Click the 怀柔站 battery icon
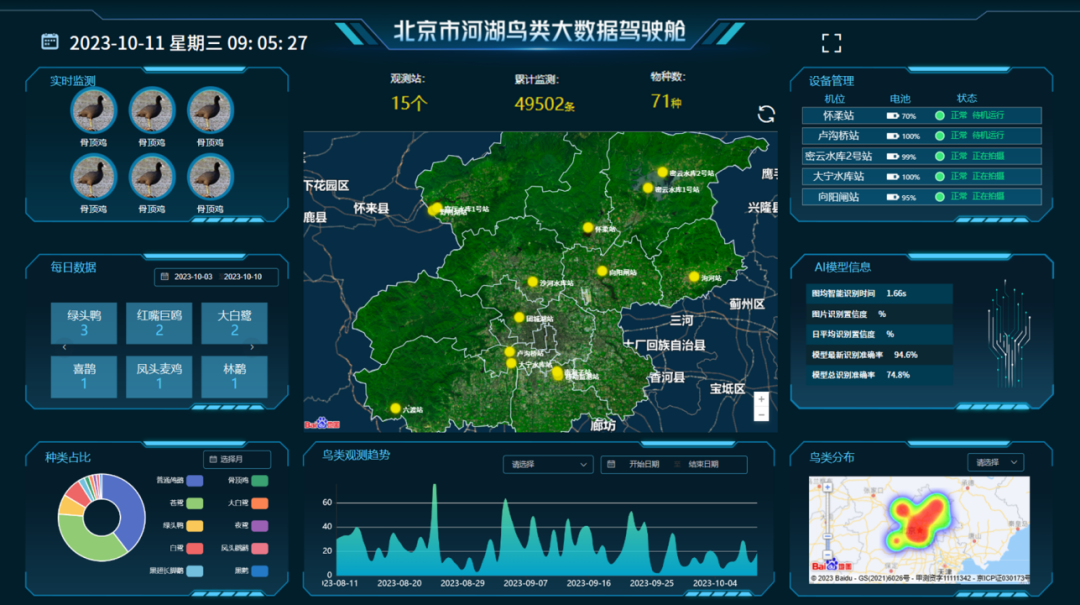This screenshot has width=1080, height=605. tap(892, 116)
